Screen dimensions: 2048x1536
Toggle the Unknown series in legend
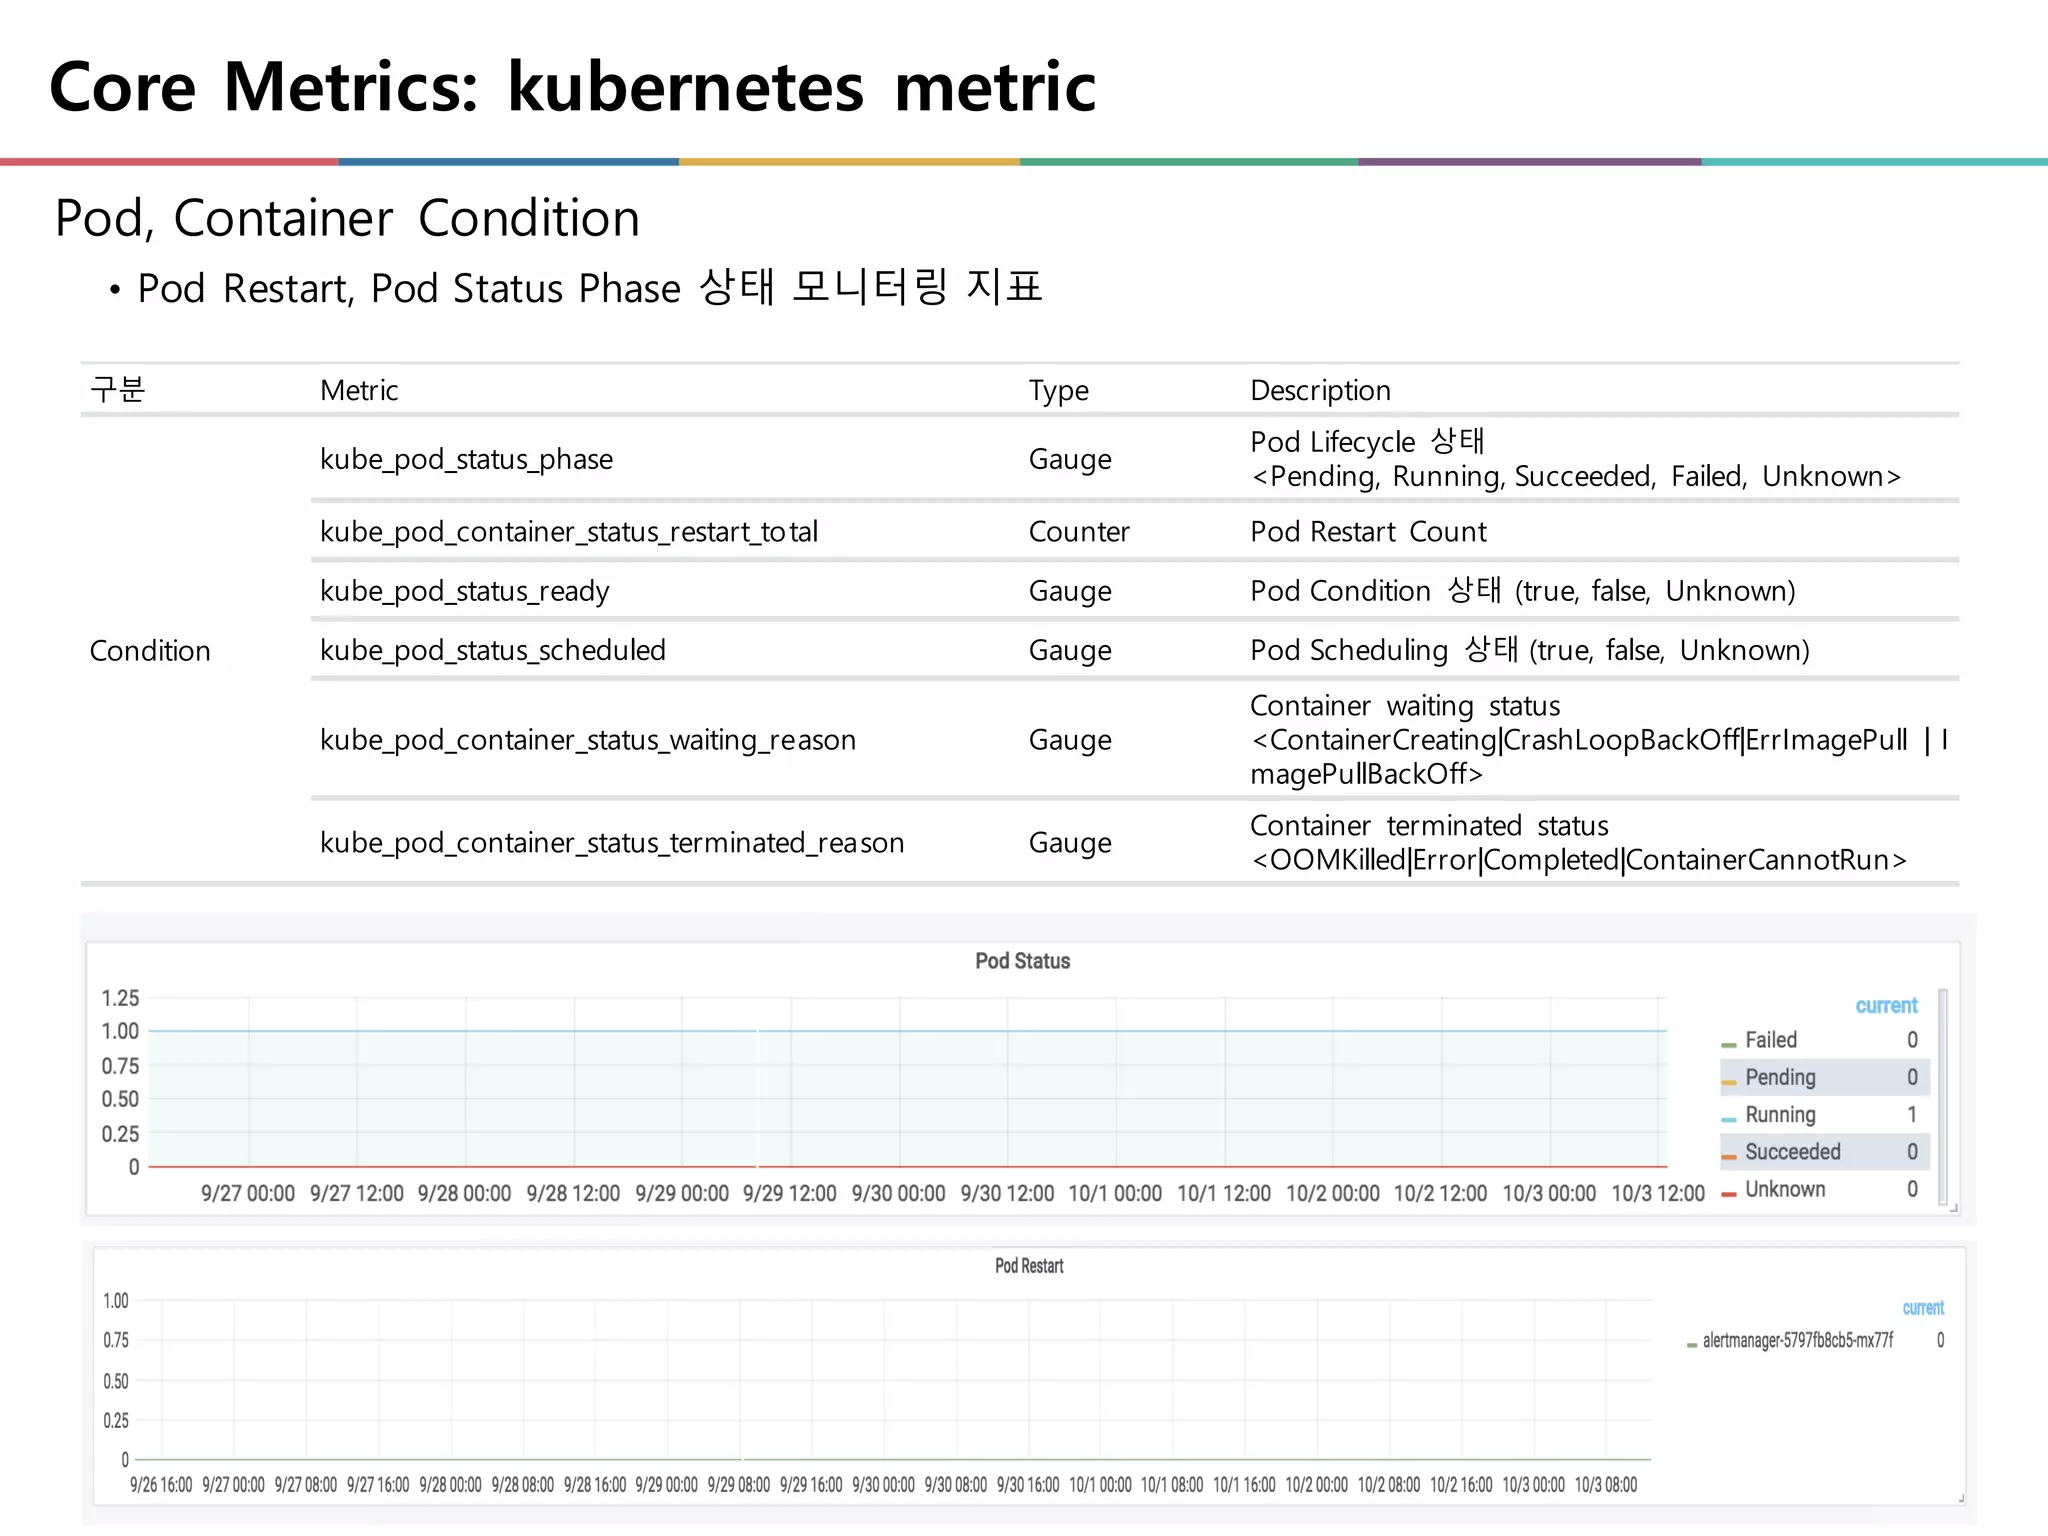[x=1785, y=1190]
